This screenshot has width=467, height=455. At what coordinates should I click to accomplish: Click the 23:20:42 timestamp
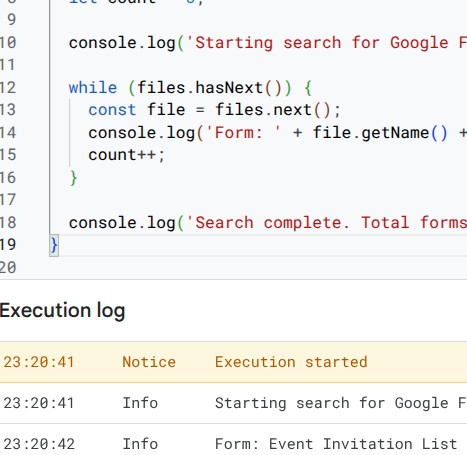click(39, 444)
